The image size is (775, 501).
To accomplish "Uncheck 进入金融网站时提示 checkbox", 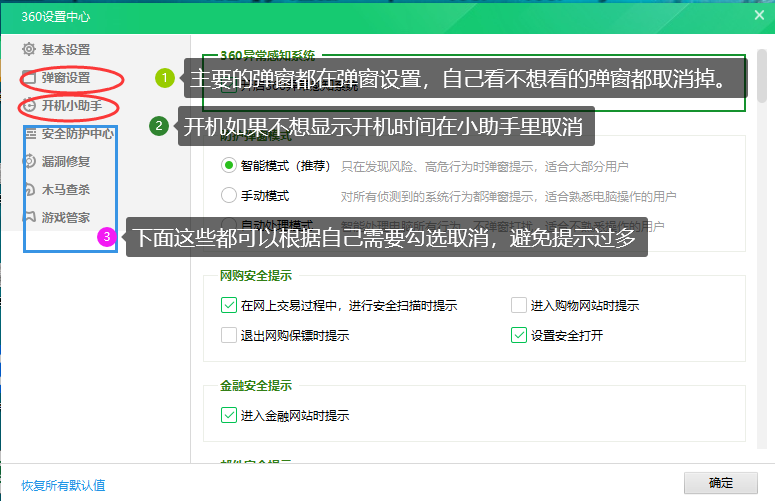I will point(228,415).
